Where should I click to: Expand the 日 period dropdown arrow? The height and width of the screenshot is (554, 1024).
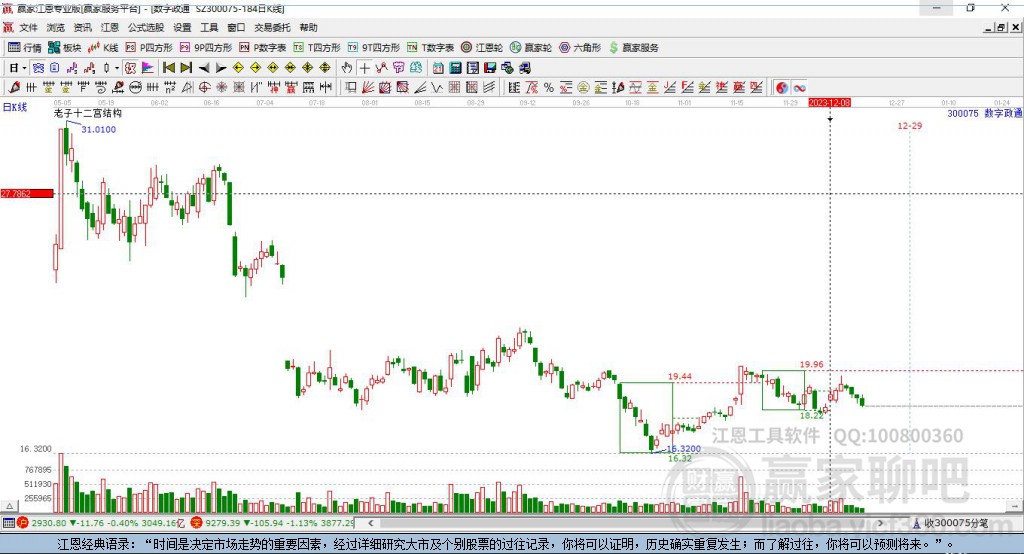tap(24, 68)
